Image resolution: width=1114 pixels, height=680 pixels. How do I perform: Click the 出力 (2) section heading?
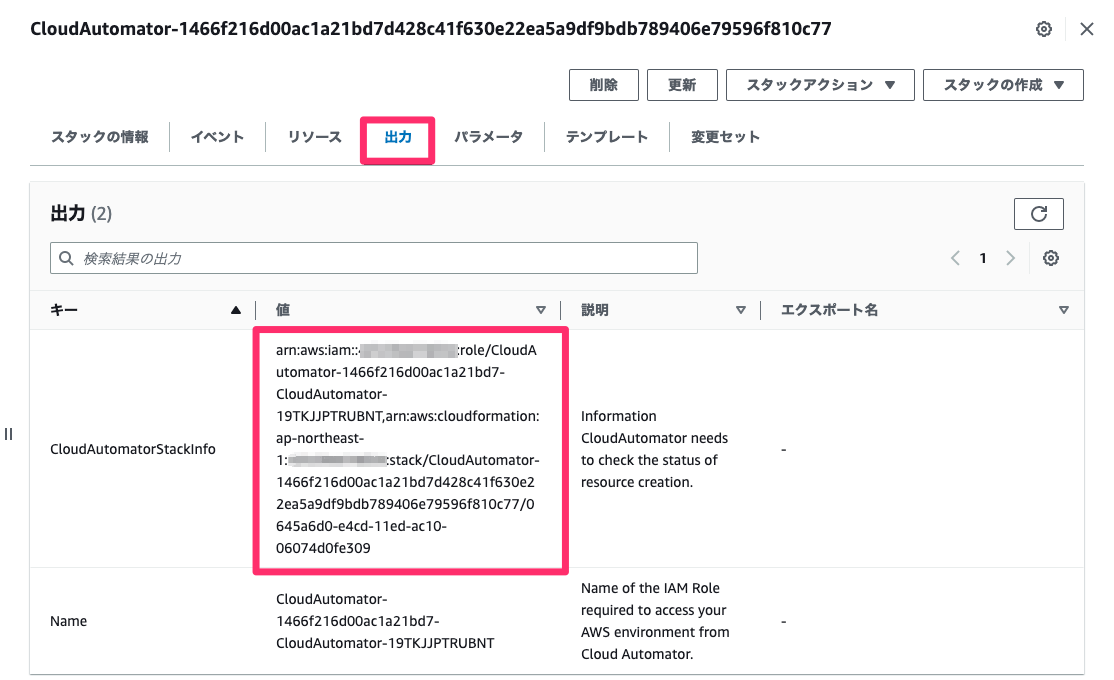point(81,214)
